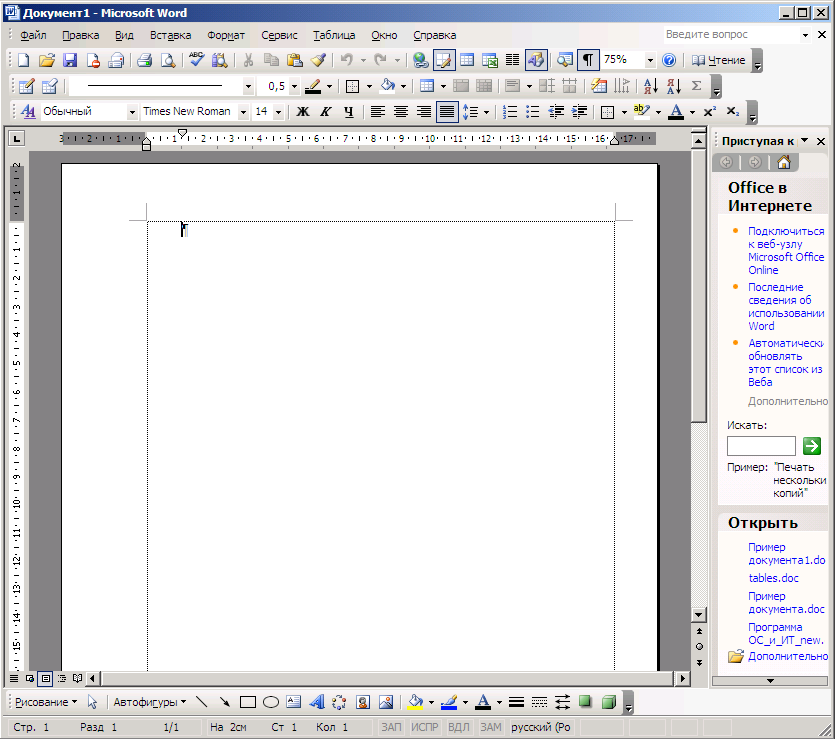Image resolution: width=835 pixels, height=739 pixels.
Task: Toggle italic formatting К
Action: (x=326, y=112)
